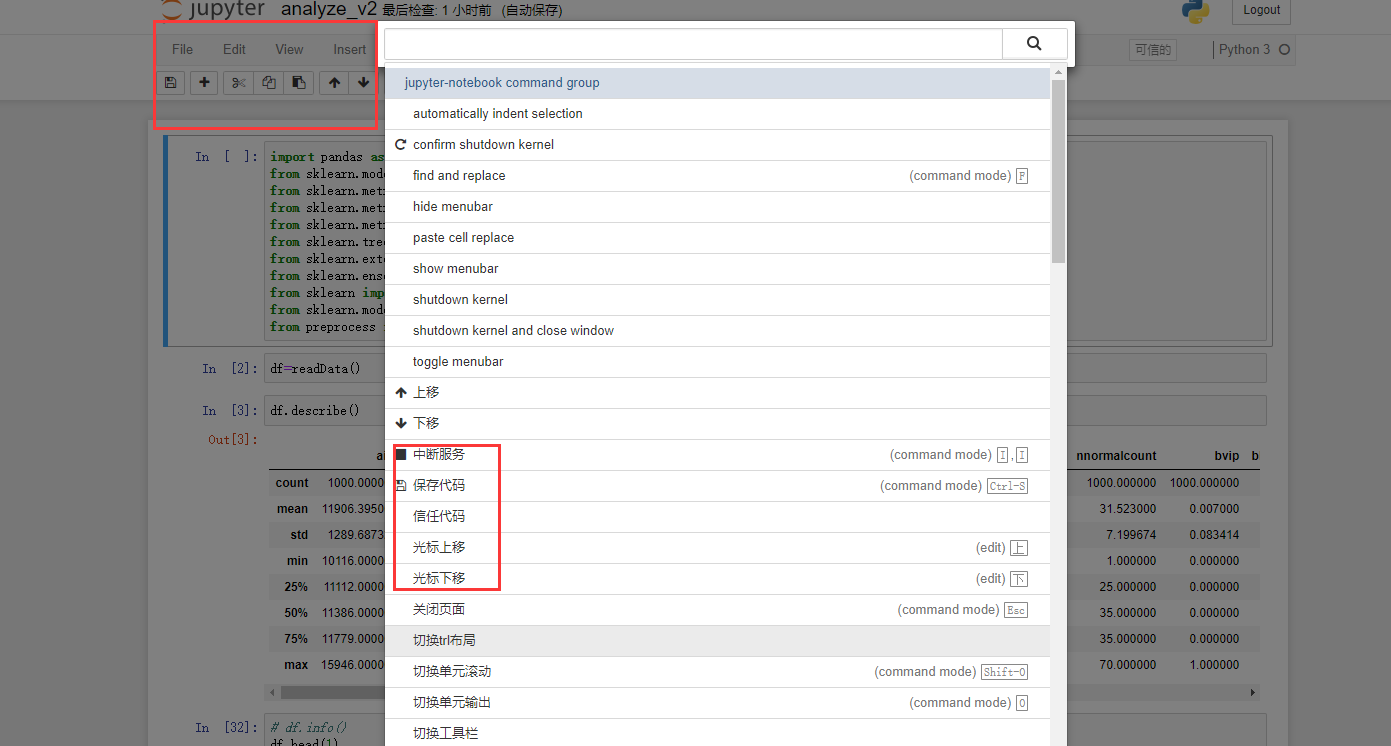Cut selected cell with scissors icon

click(x=238, y=83)
